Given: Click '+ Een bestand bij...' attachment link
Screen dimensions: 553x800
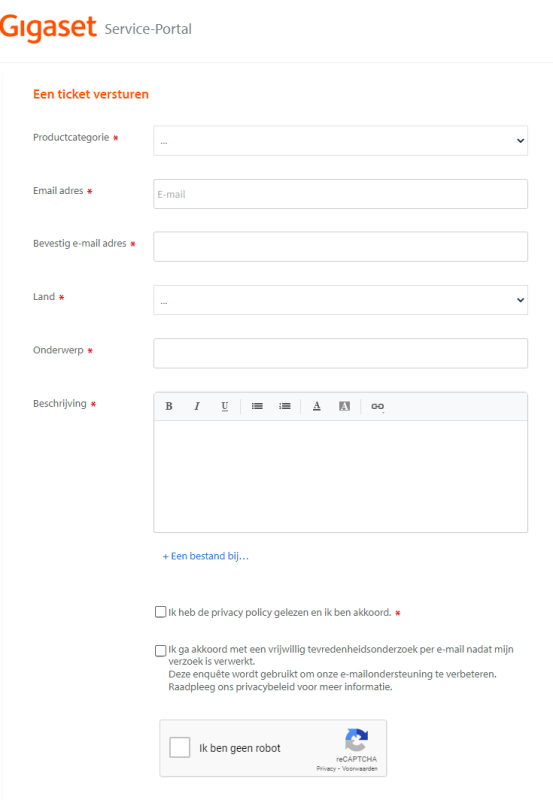Looking at the screenshot, I should pyautogui.click(x=206, y=556).
